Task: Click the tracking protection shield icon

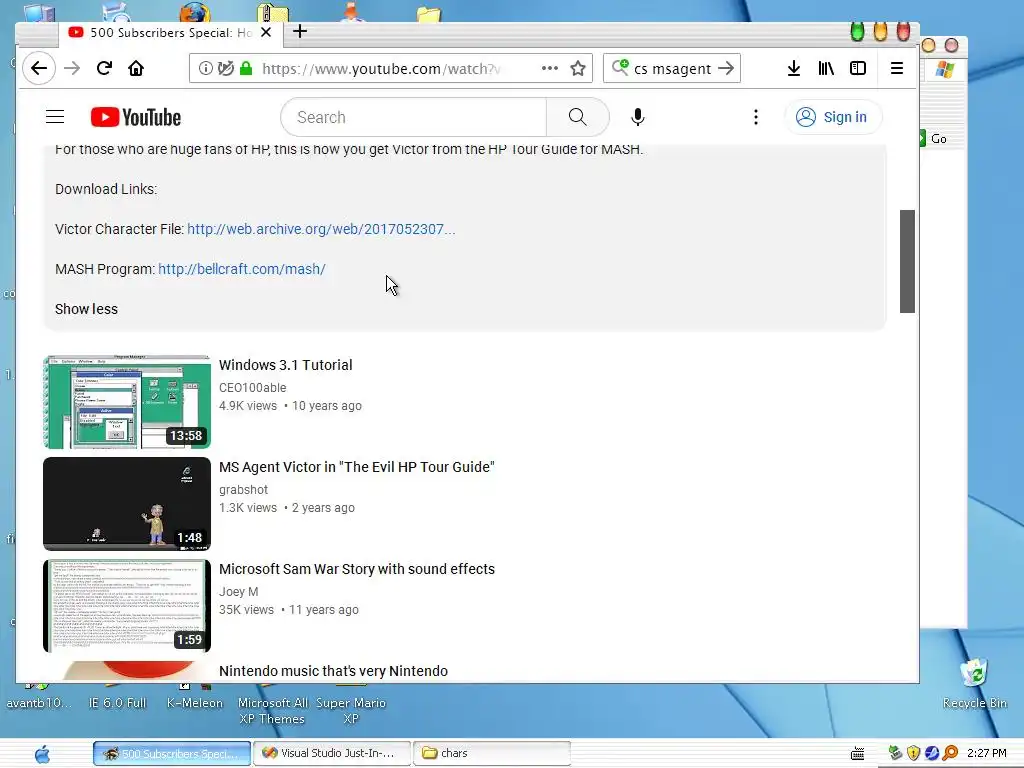Action: 225,69
